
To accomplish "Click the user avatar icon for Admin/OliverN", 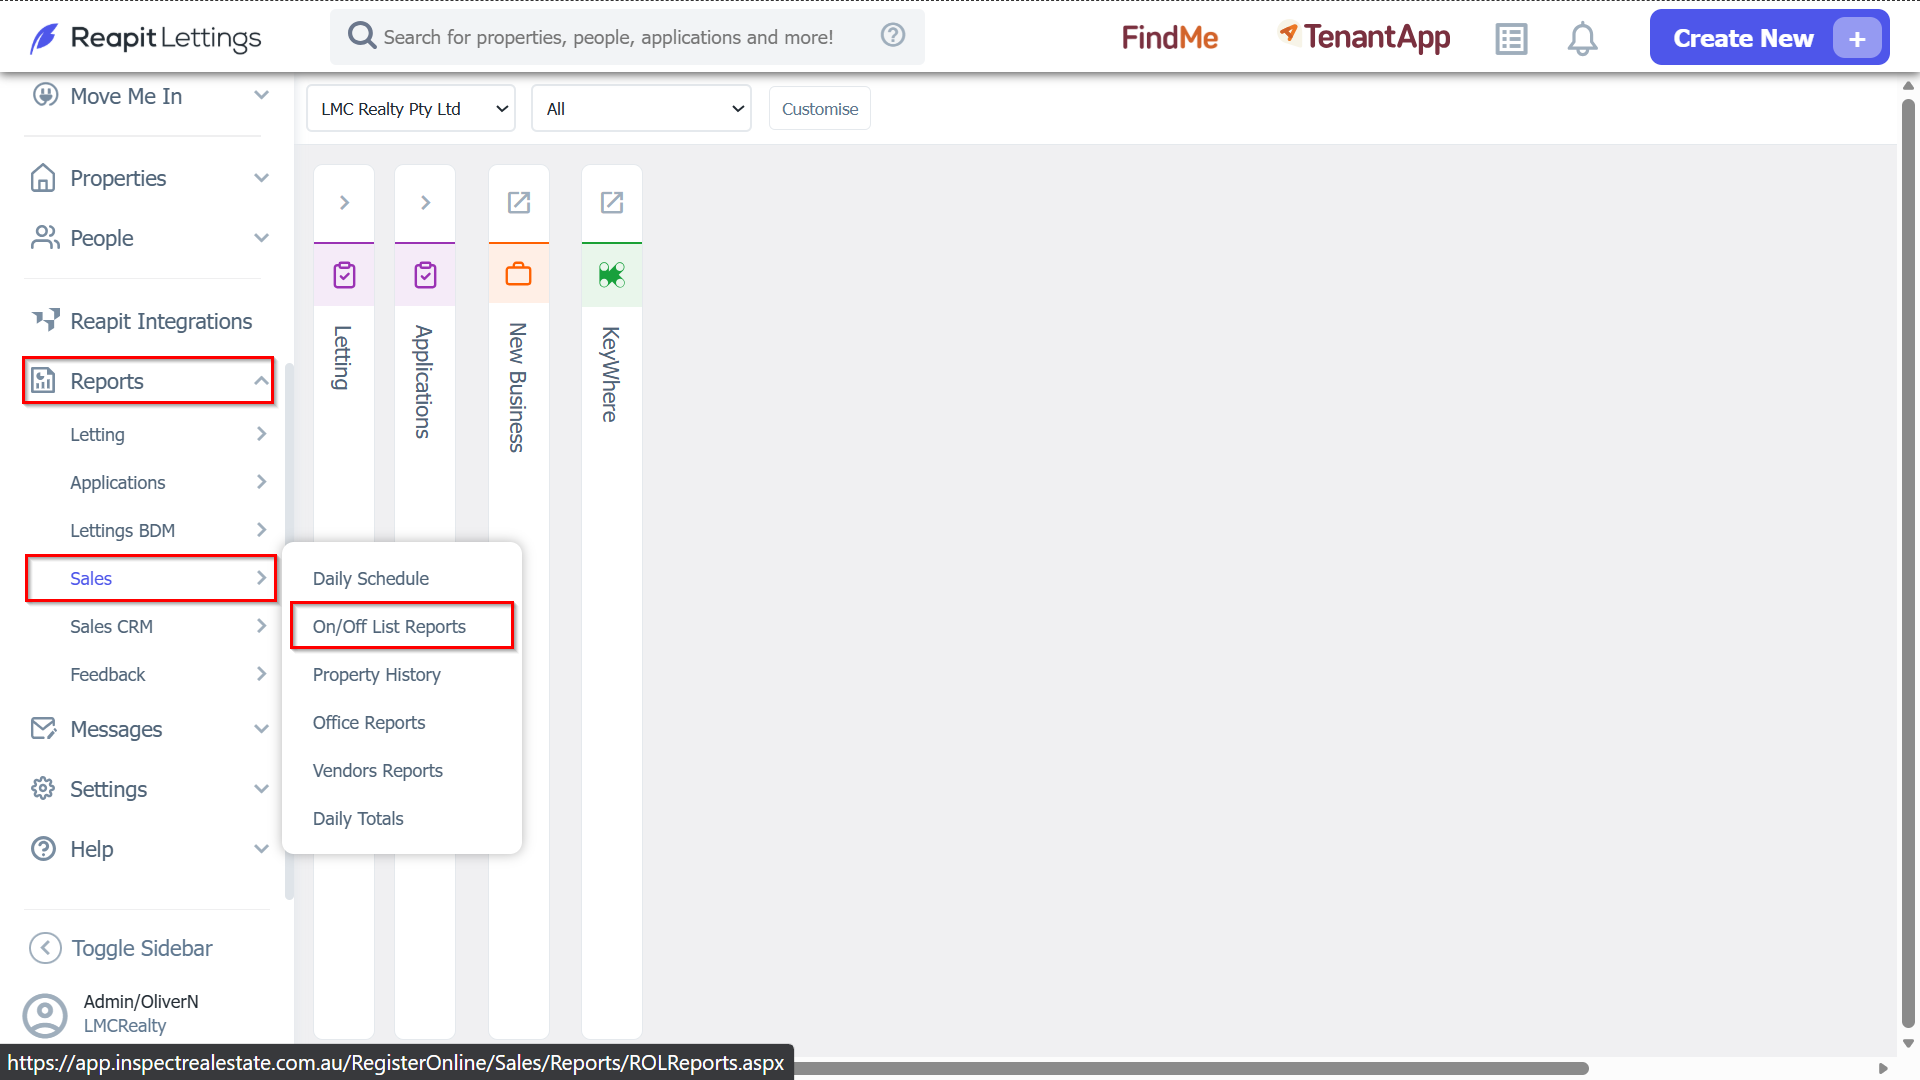I will click(x=45, y=1015).
